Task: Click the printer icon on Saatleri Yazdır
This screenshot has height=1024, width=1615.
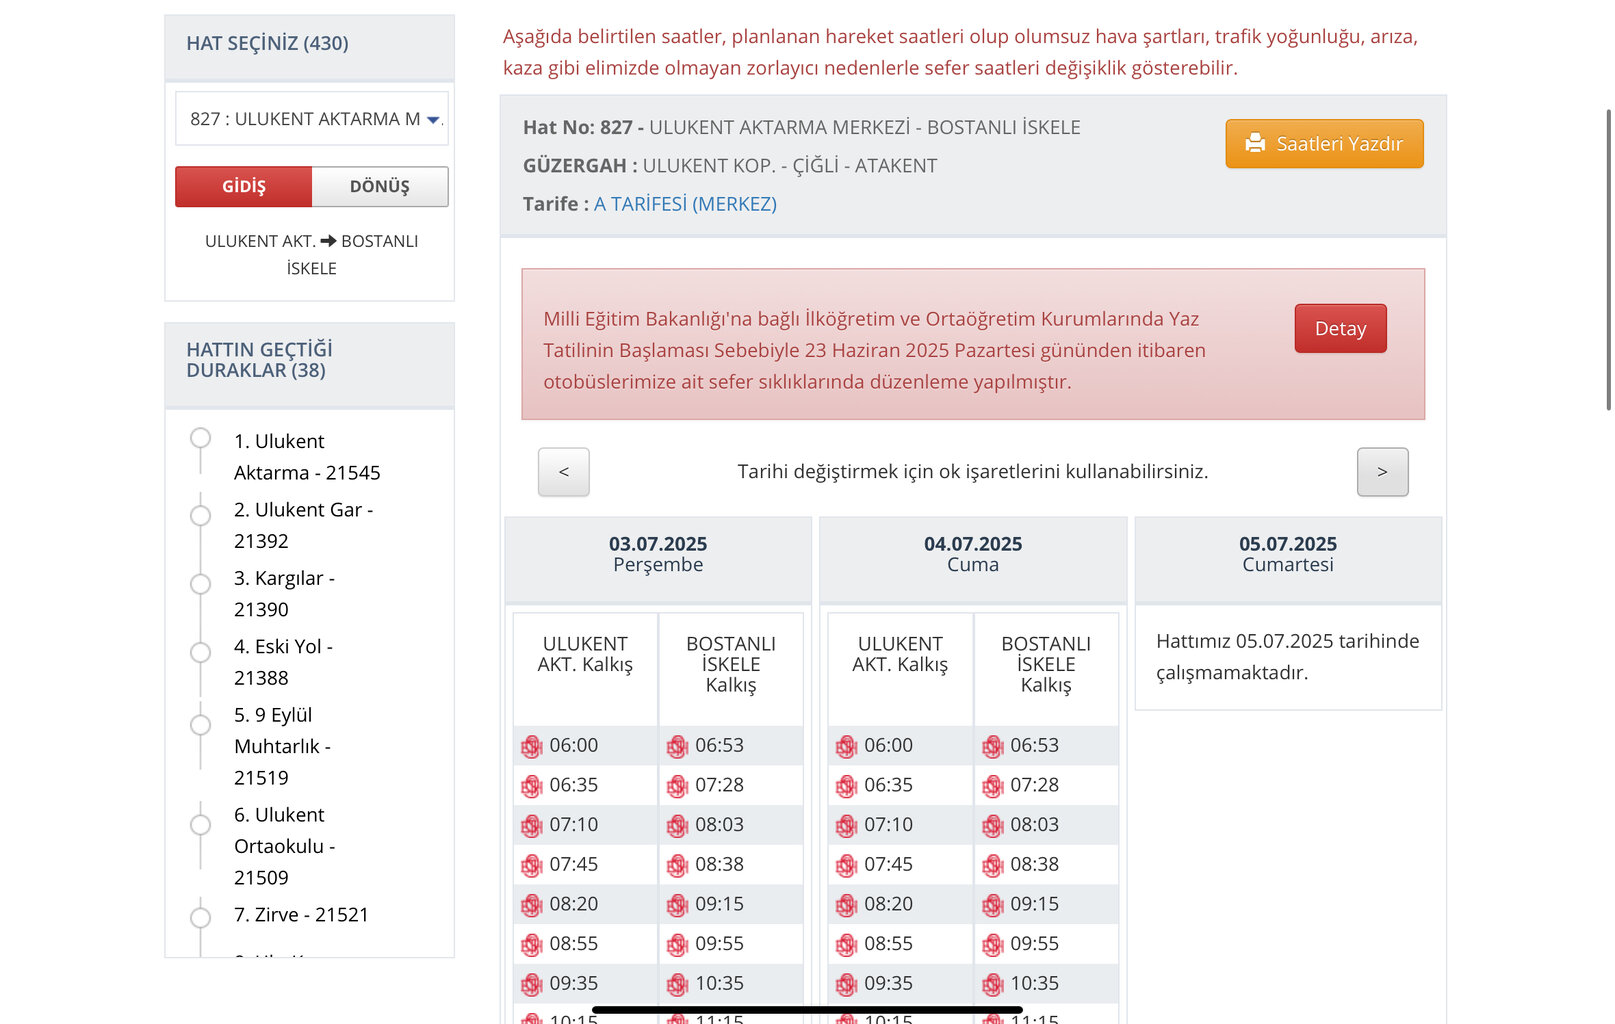Action: (1255, 143)
